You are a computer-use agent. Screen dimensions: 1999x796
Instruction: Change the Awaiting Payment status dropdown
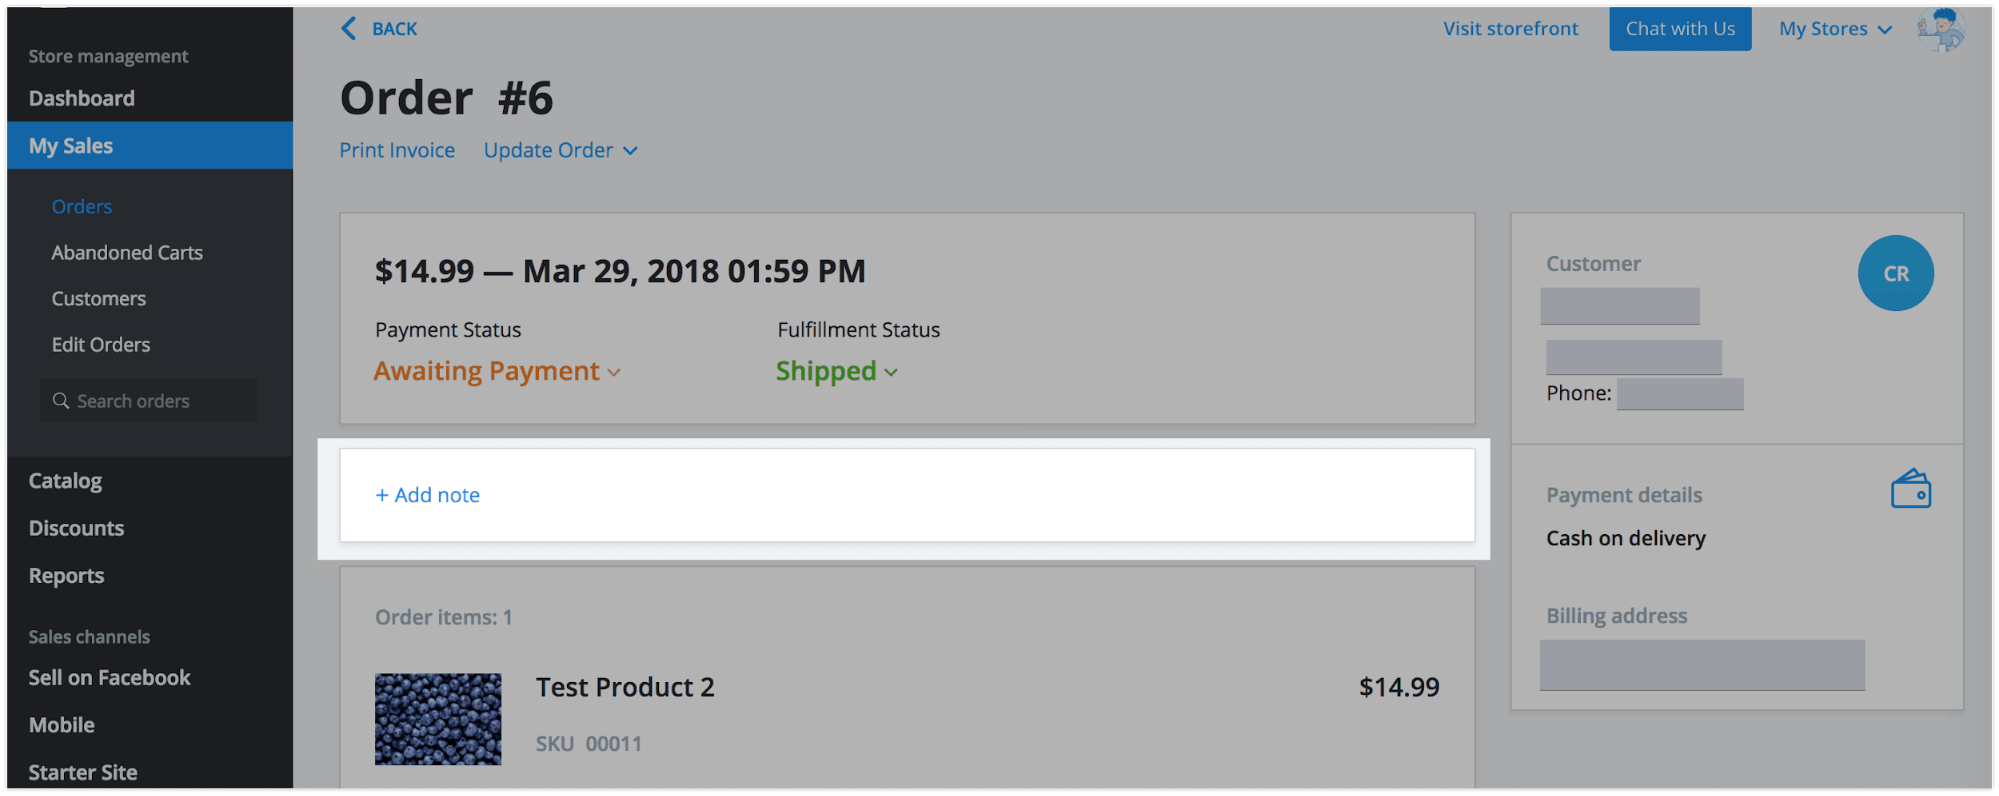[497, 371]
